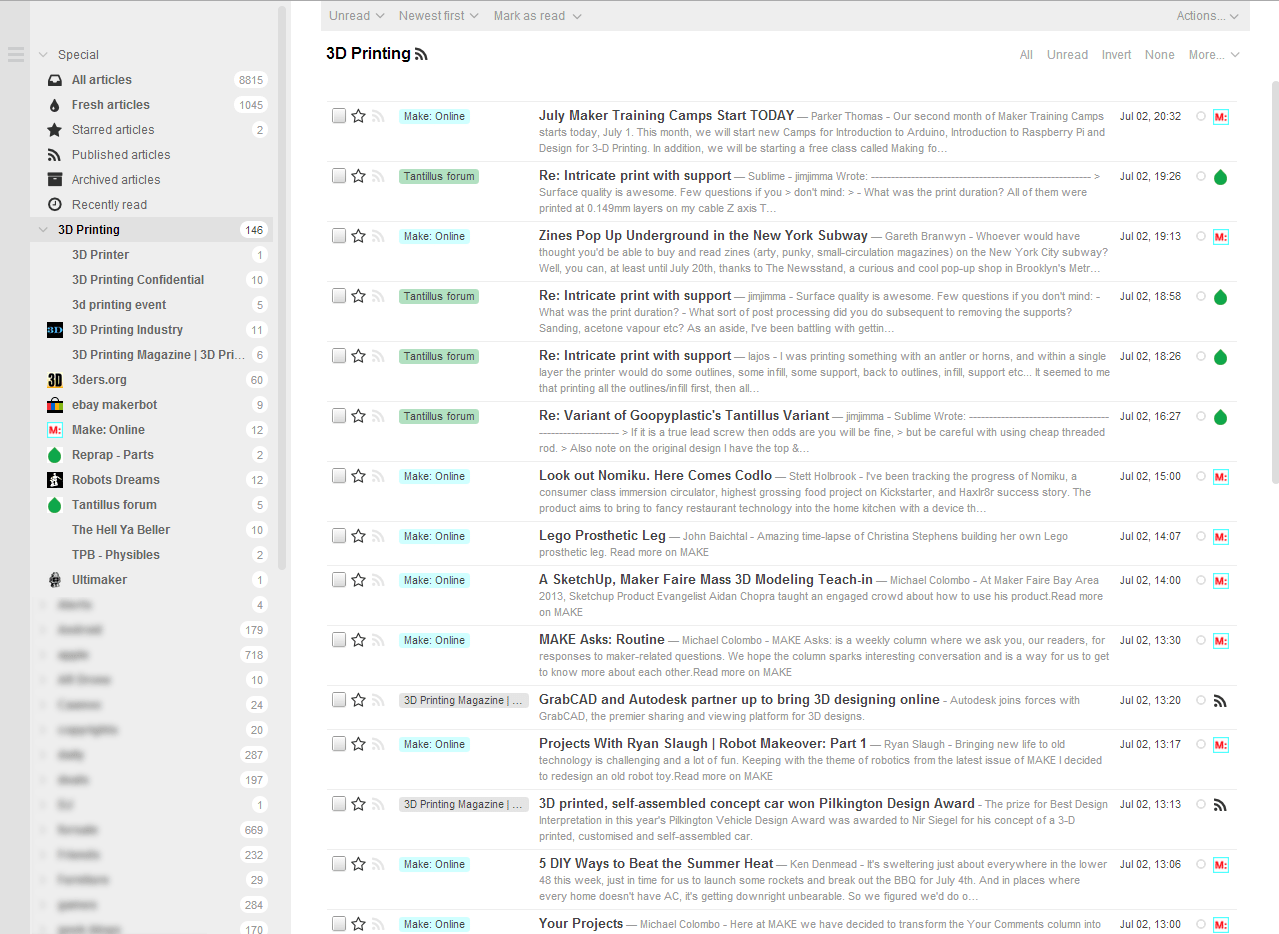Click Ultimaker feed icon
The height and width of the screenshot is (934, 1279).
click(55, 580)
